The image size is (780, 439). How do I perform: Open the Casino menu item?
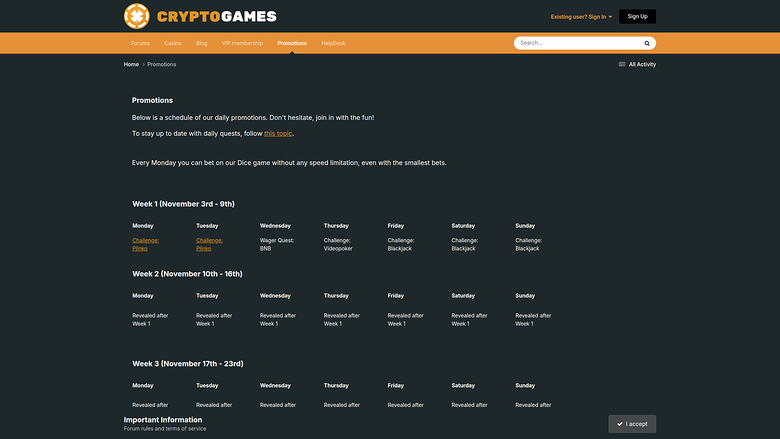point(173,43)
